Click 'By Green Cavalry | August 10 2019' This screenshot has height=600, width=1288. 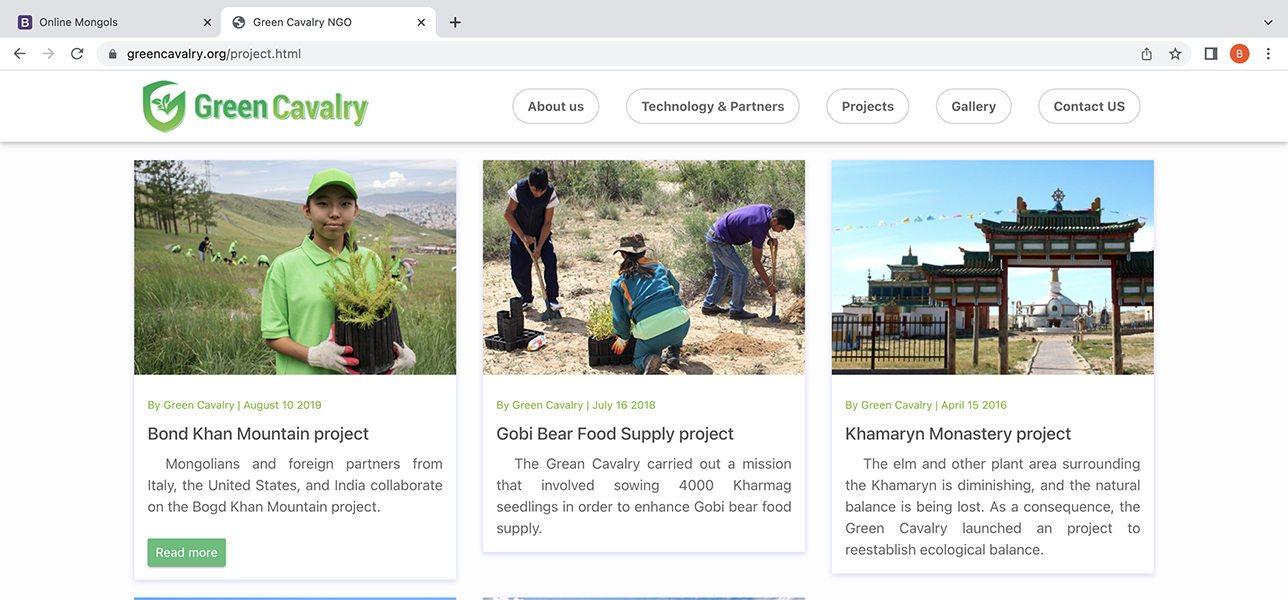[x=235, y=405]
